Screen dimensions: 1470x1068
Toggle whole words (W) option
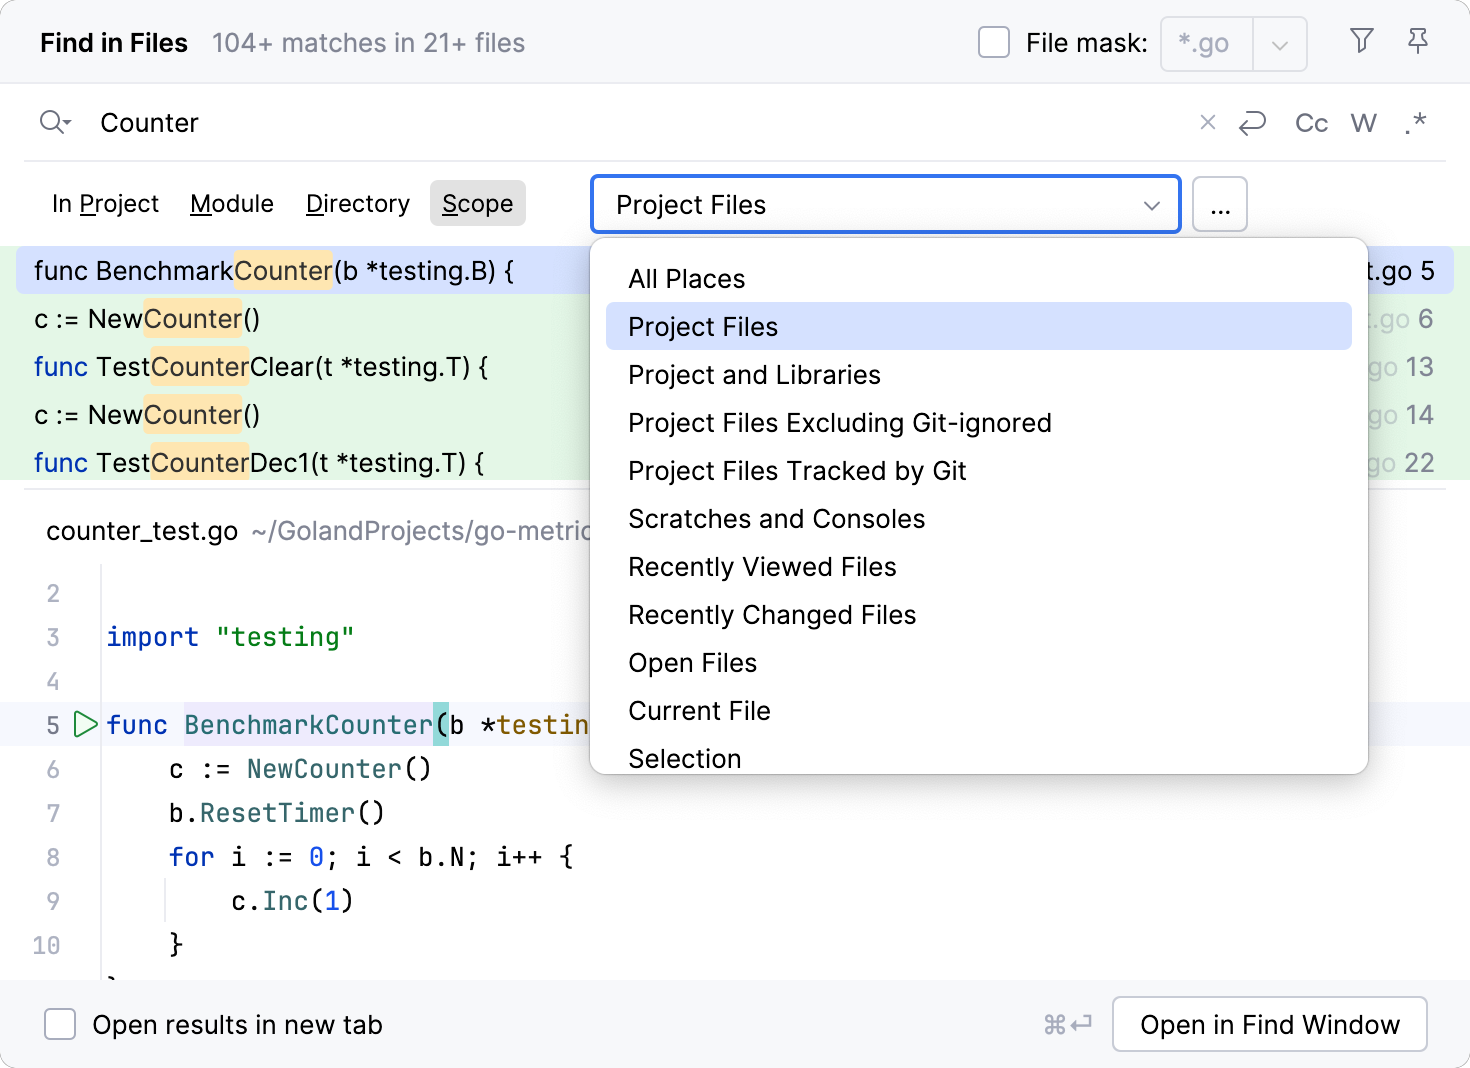[x=1363, y=123]
